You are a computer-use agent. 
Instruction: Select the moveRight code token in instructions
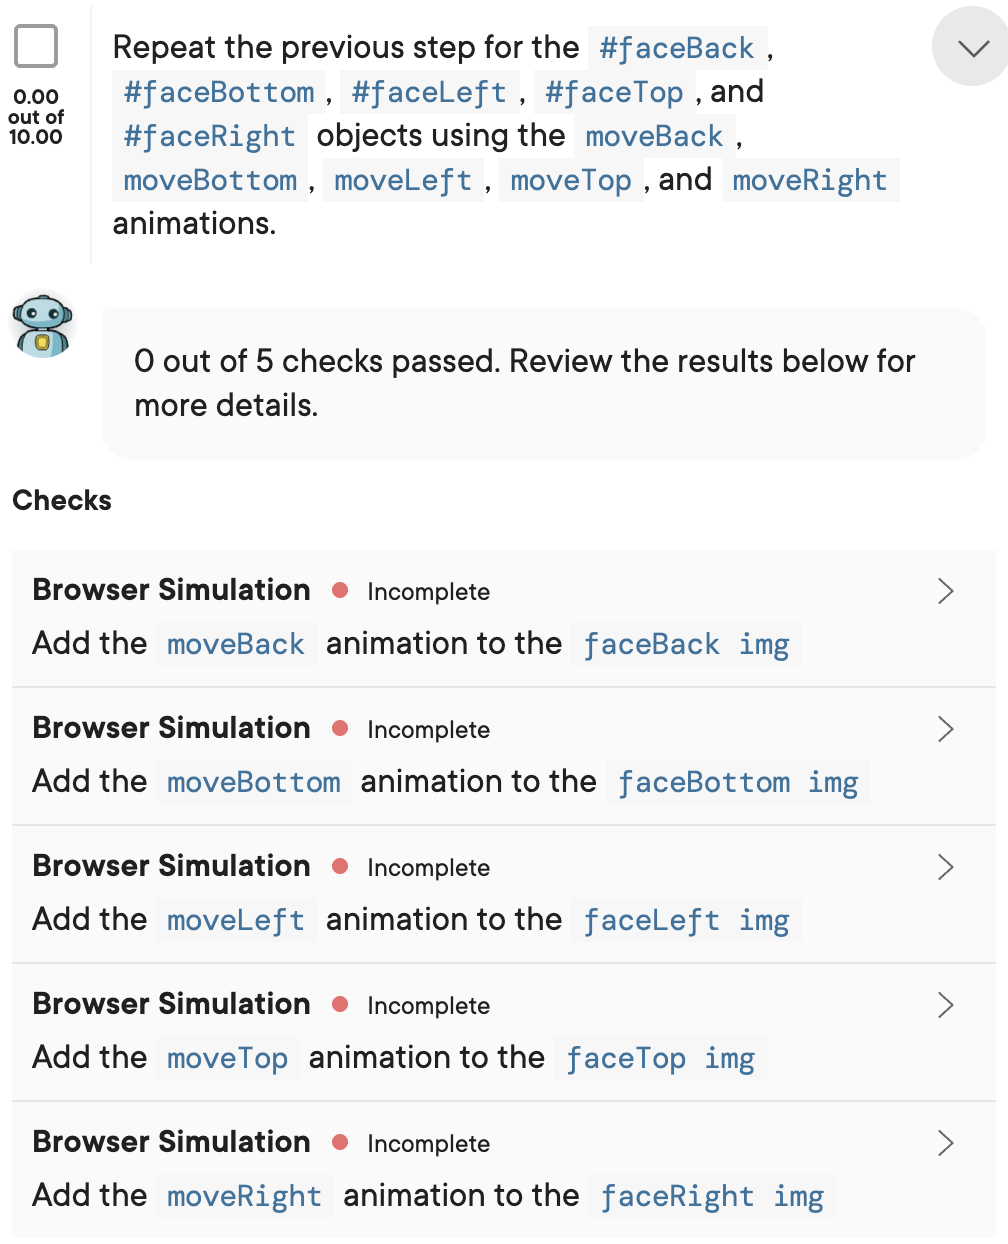(811, 180)
